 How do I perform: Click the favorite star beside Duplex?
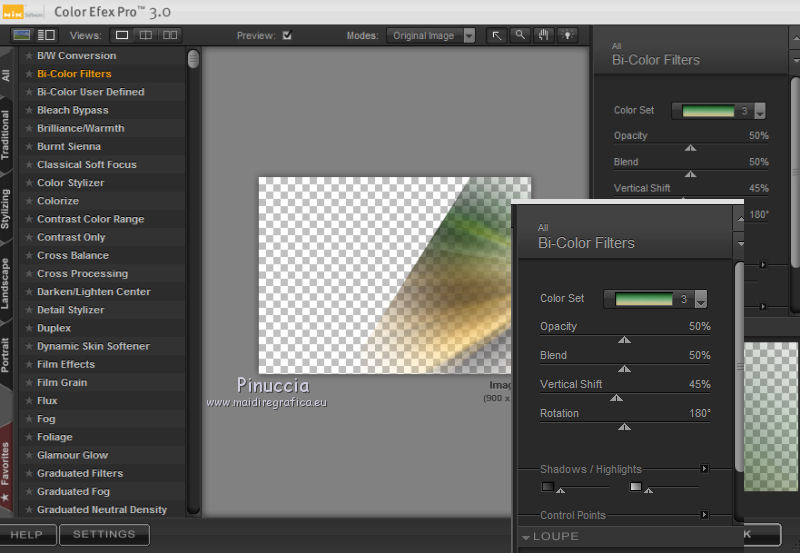pyautogui.click(x=29, y=328)
